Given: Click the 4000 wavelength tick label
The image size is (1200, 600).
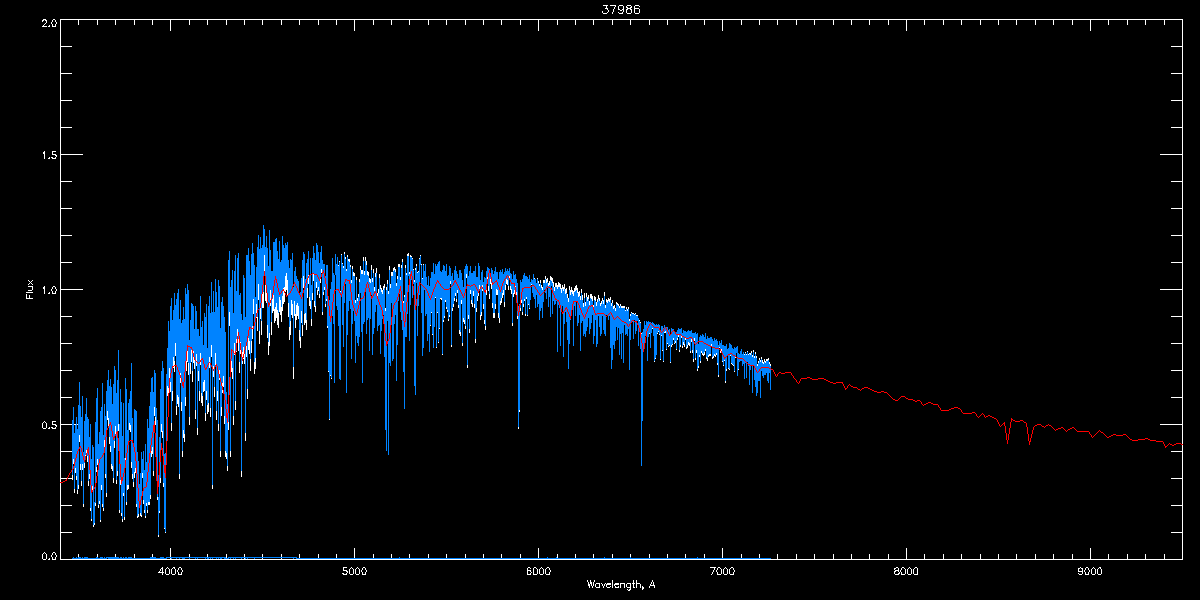Looking at the screenshot, I should click(x=171, y=572).
